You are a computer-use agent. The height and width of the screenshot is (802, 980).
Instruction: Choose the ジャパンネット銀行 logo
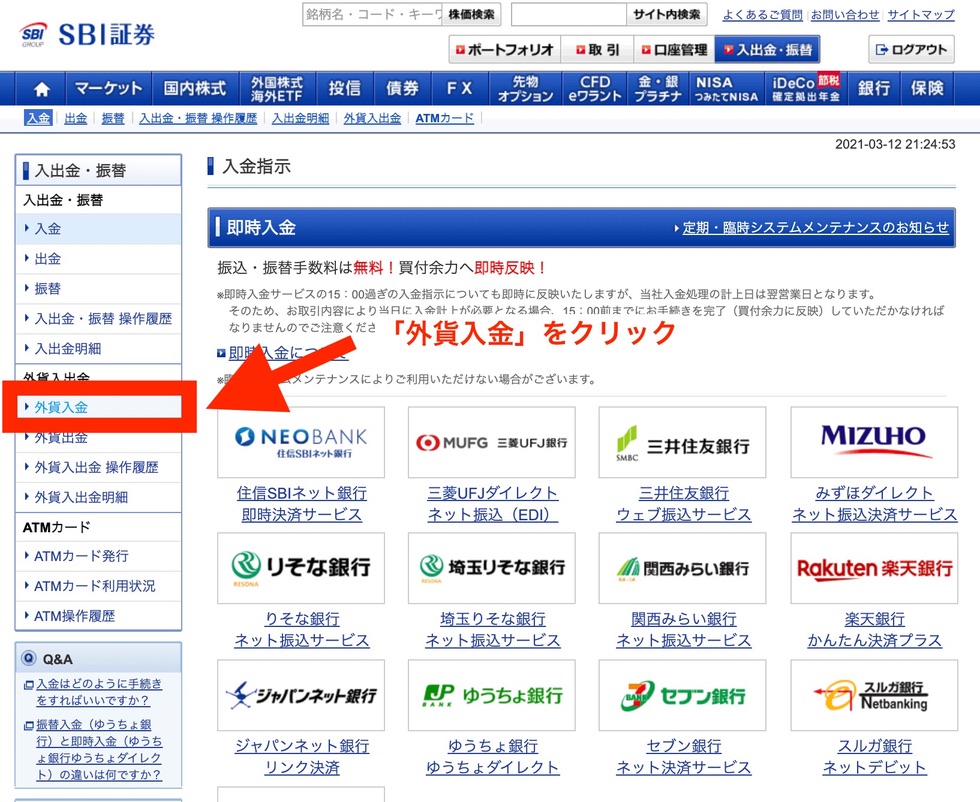301,695
